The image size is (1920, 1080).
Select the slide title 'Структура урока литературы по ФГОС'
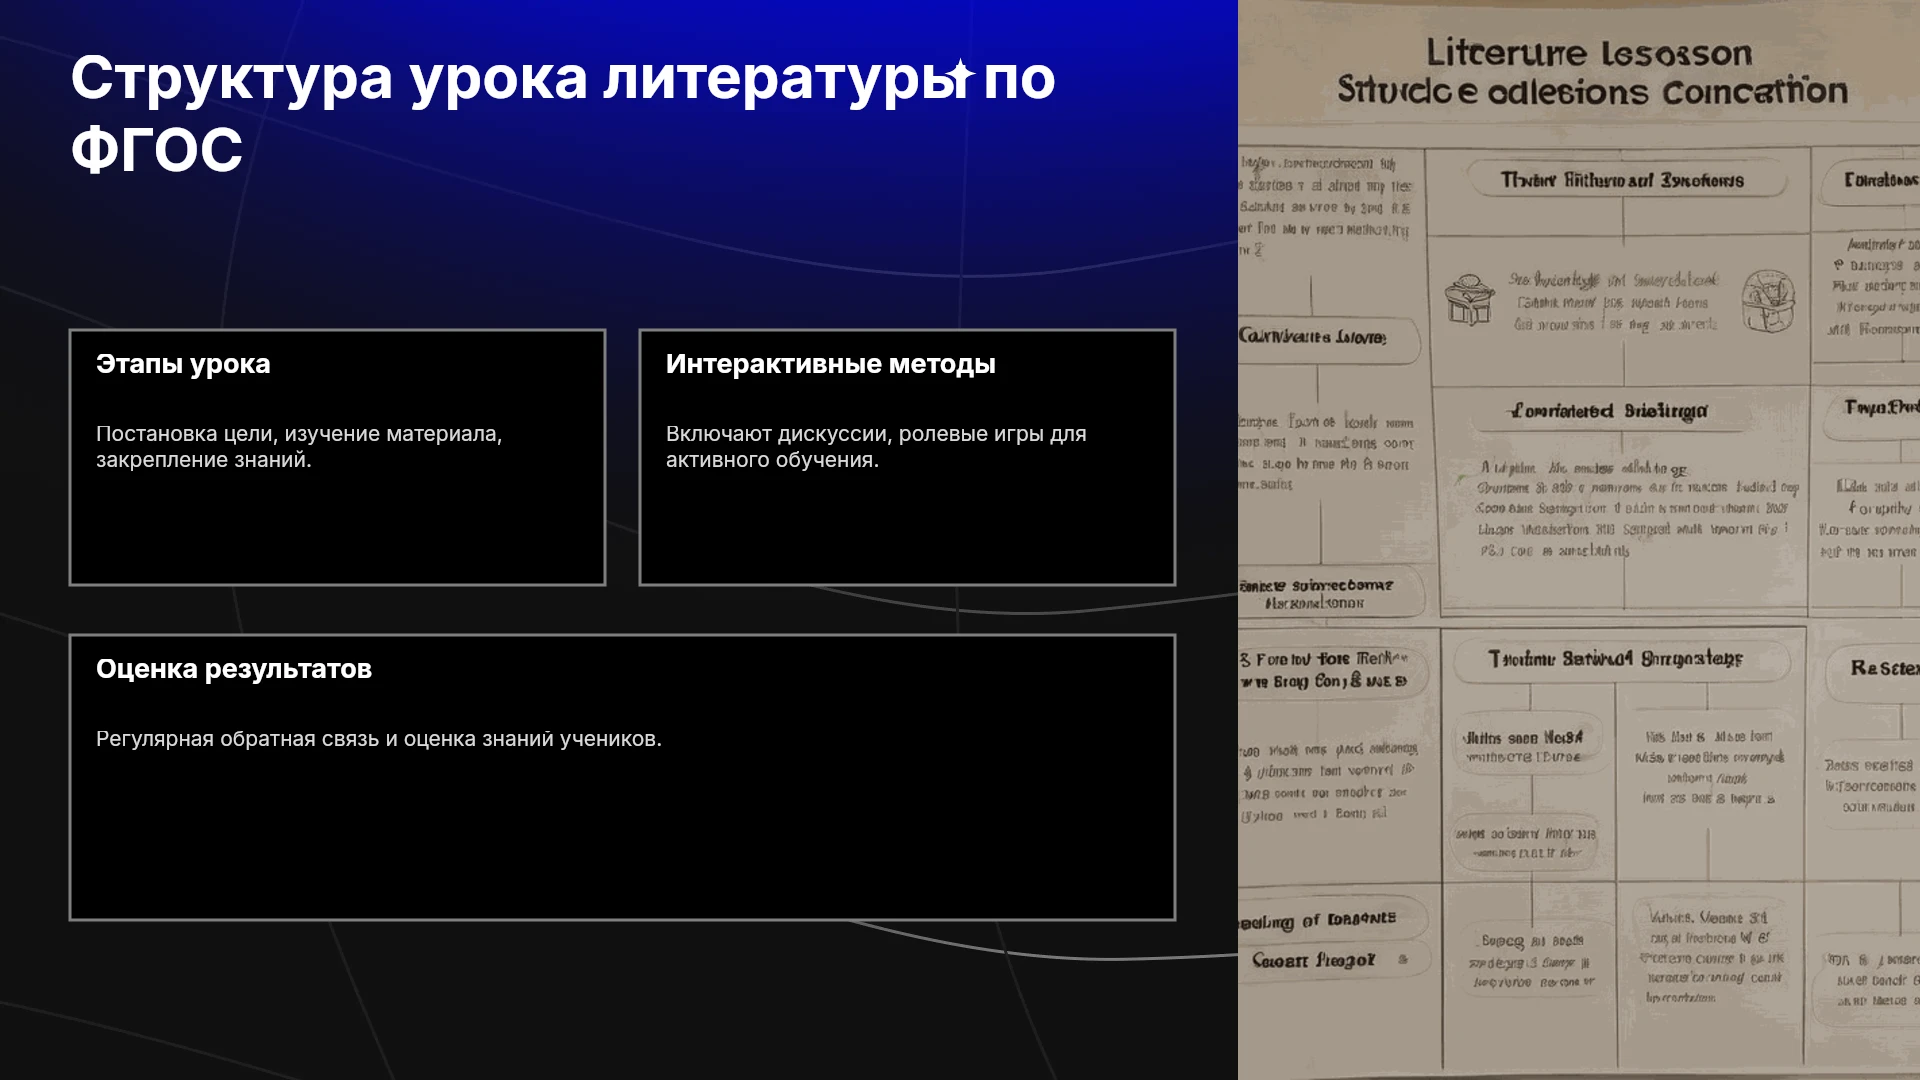pyautogui.click(x=563, y=113)
